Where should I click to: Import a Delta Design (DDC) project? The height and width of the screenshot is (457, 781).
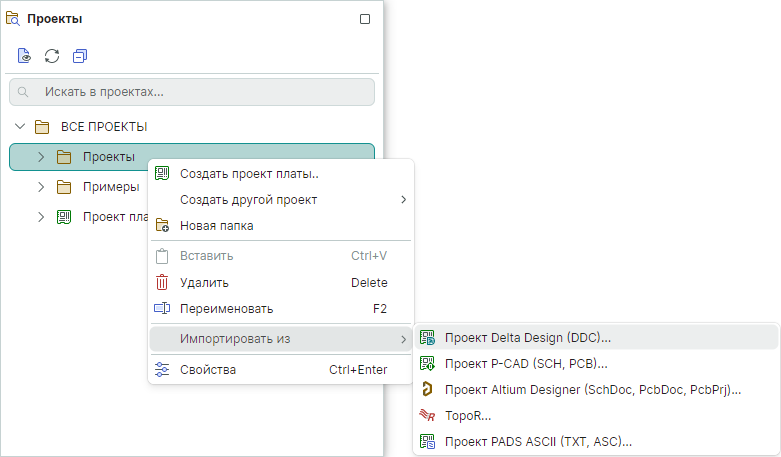527,337
